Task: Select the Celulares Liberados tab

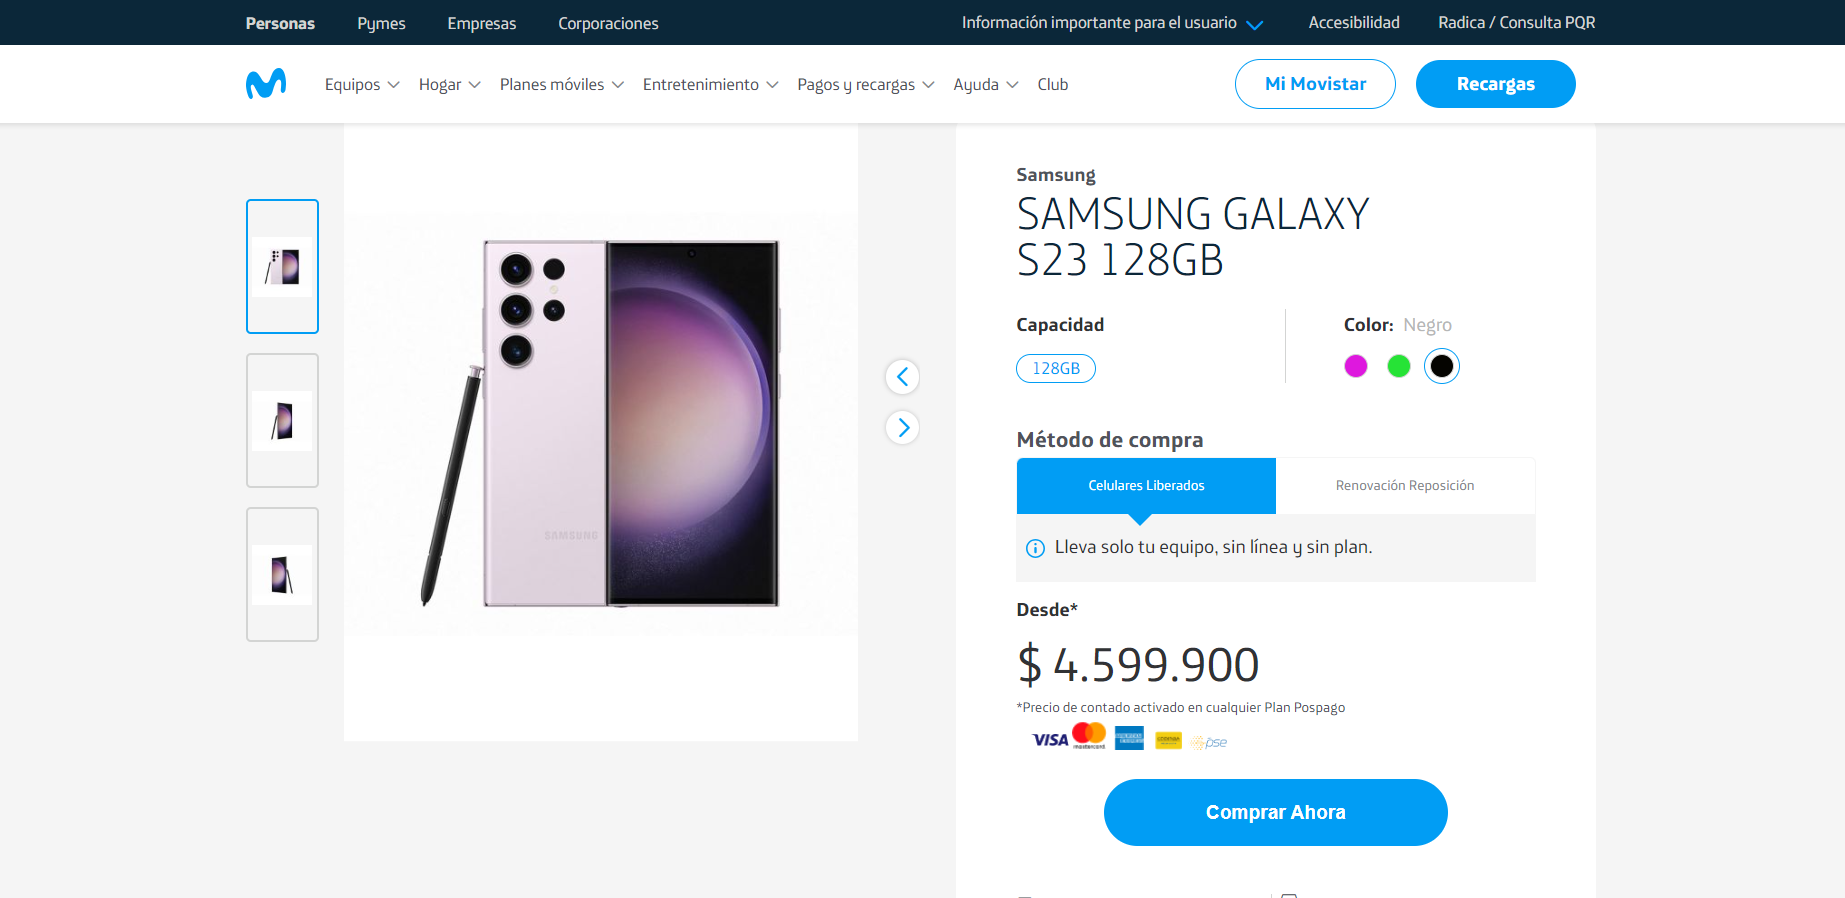Action: coord(1146,486)
